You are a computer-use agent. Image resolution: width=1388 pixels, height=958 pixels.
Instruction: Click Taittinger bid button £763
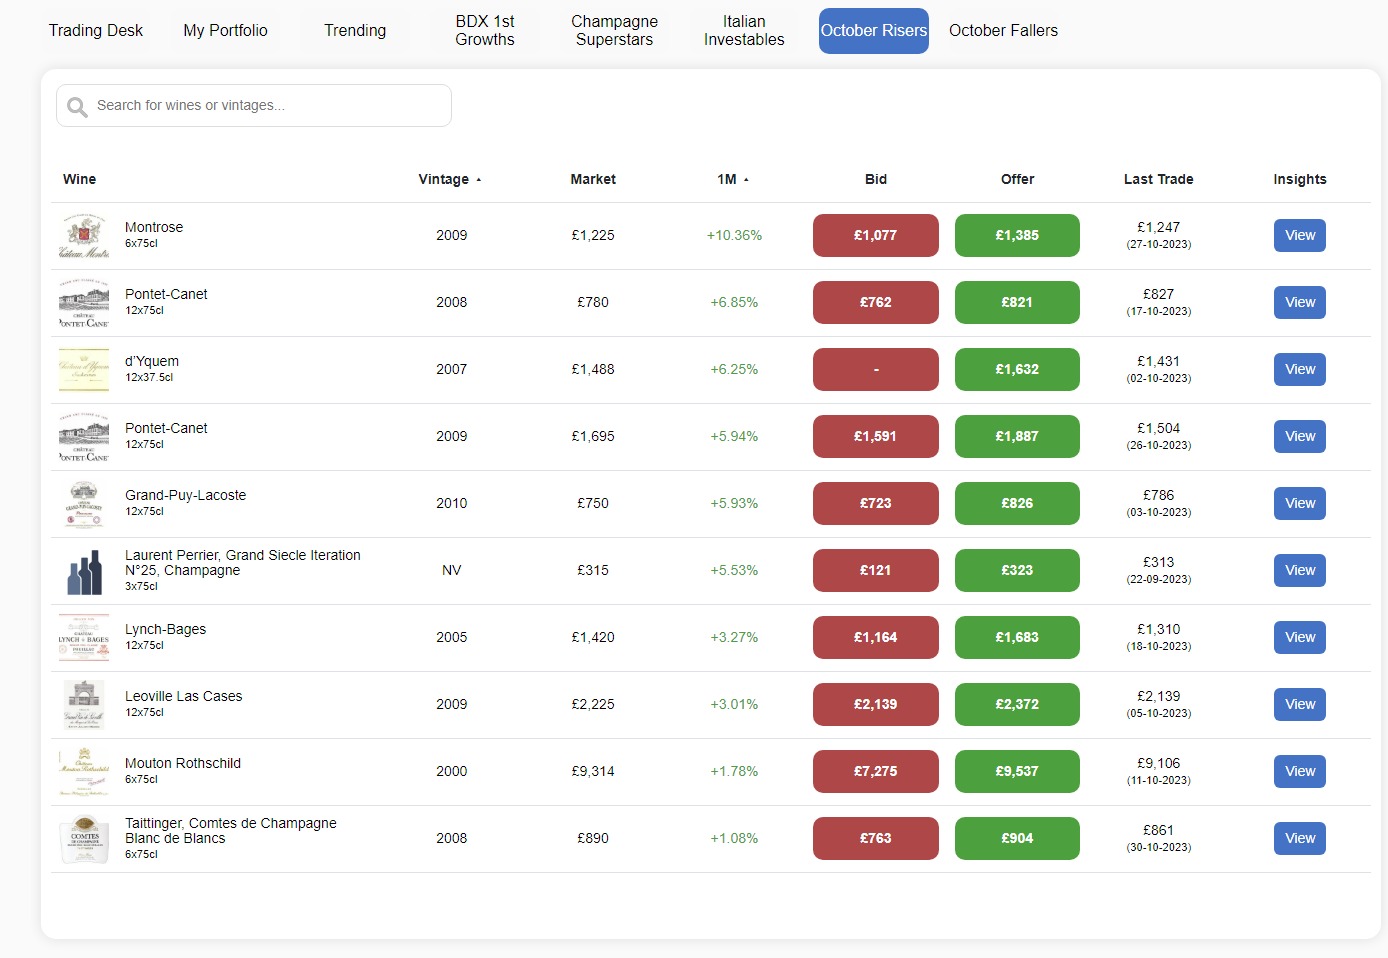pyautogui.click(x=876, y=838)
